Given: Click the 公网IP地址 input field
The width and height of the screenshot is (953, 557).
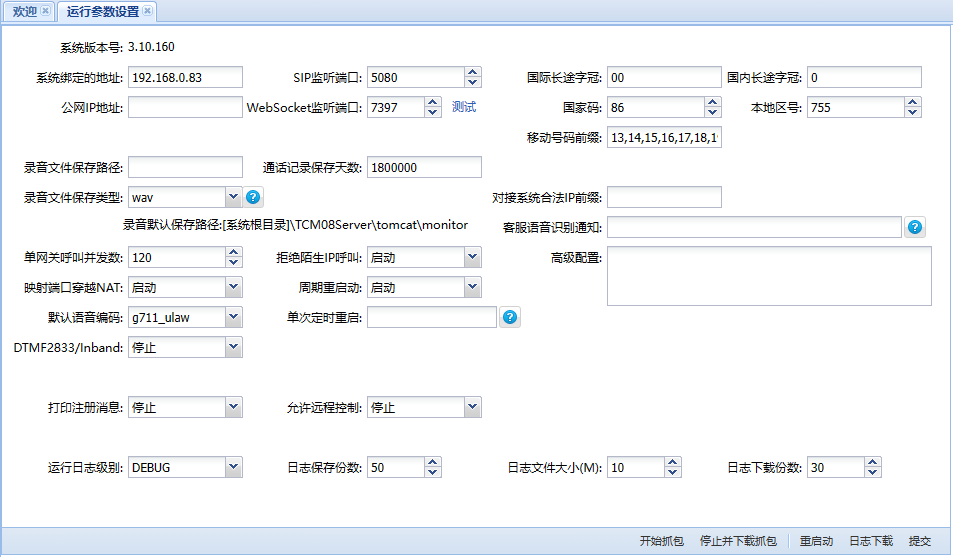Looking at the screenshot, I should pyautogui.click(x=185, y=107).
